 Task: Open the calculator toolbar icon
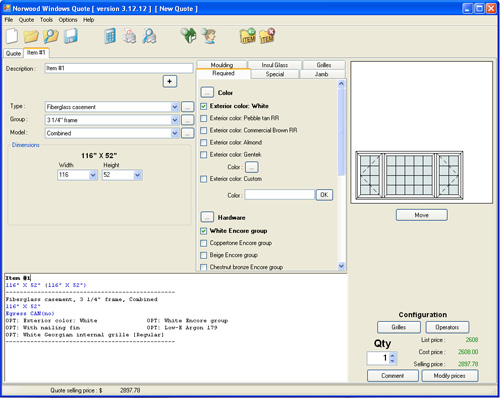coord(110,36)
